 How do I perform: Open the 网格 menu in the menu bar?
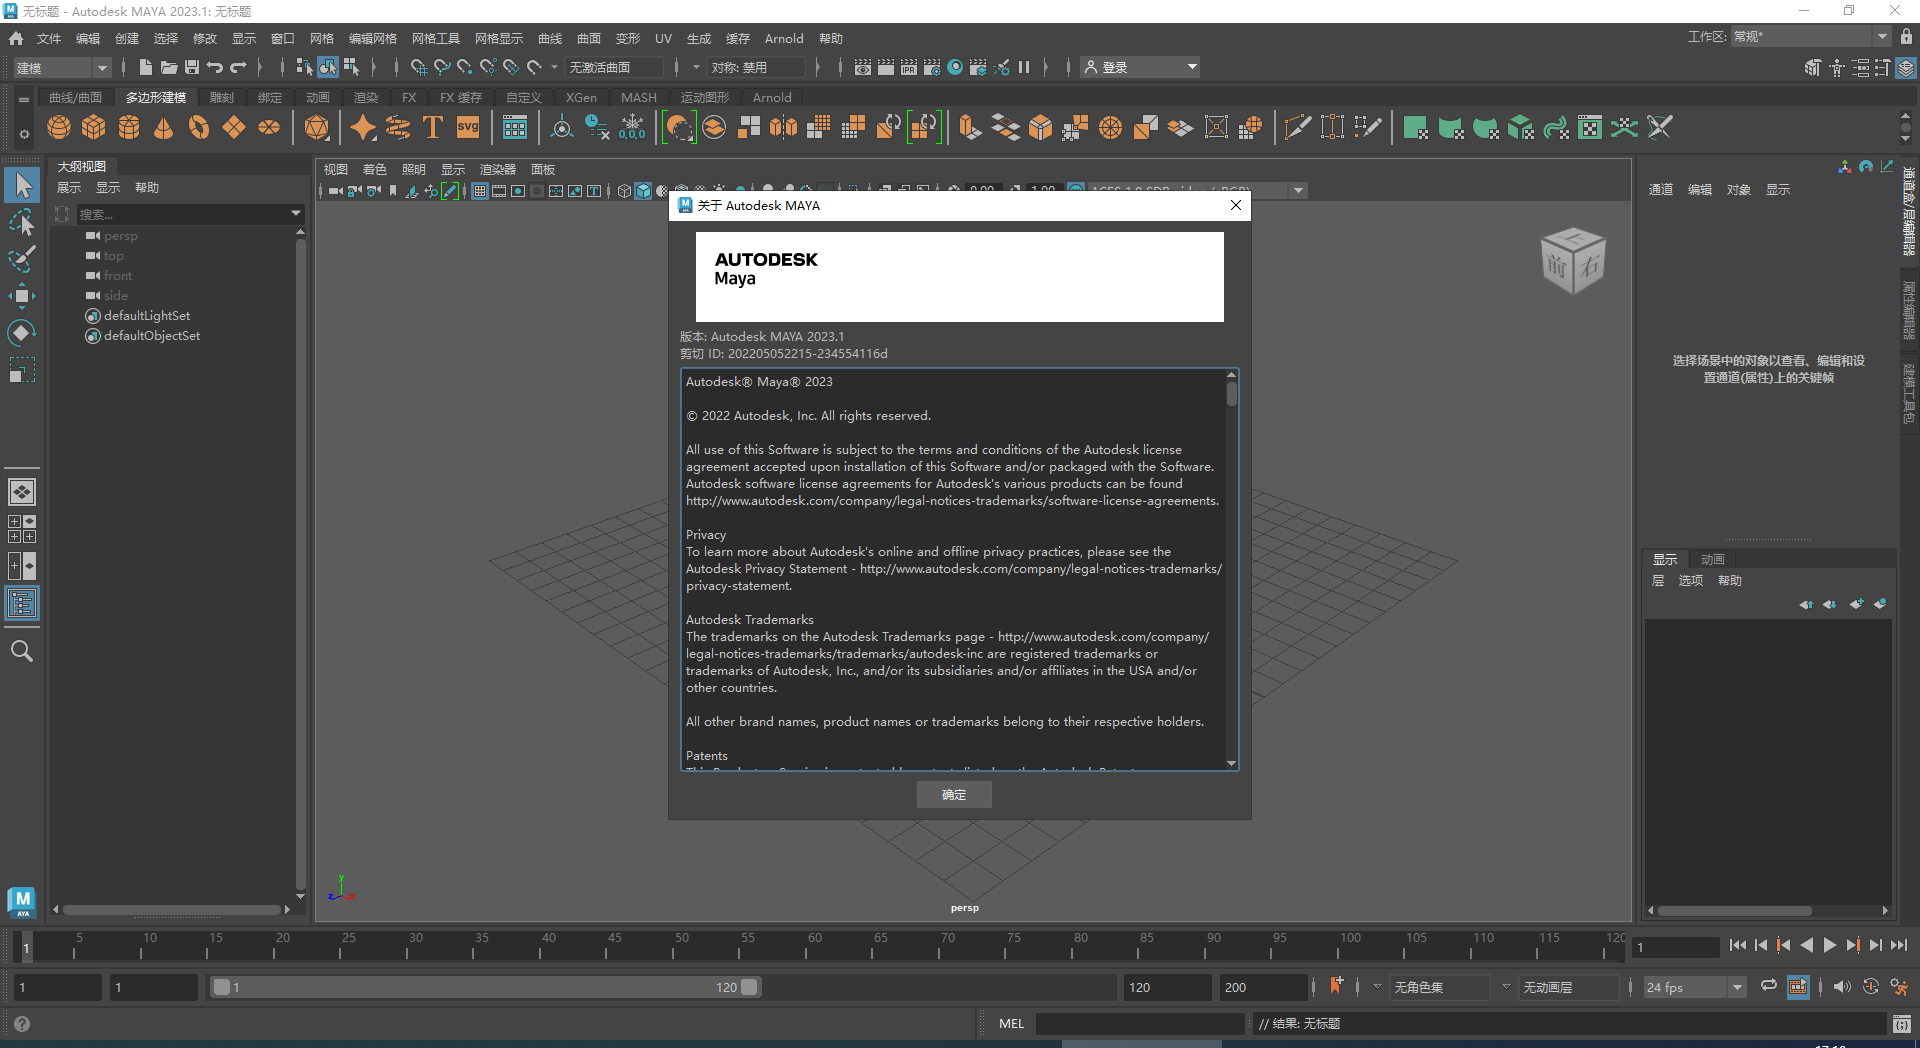click(320, 38)
